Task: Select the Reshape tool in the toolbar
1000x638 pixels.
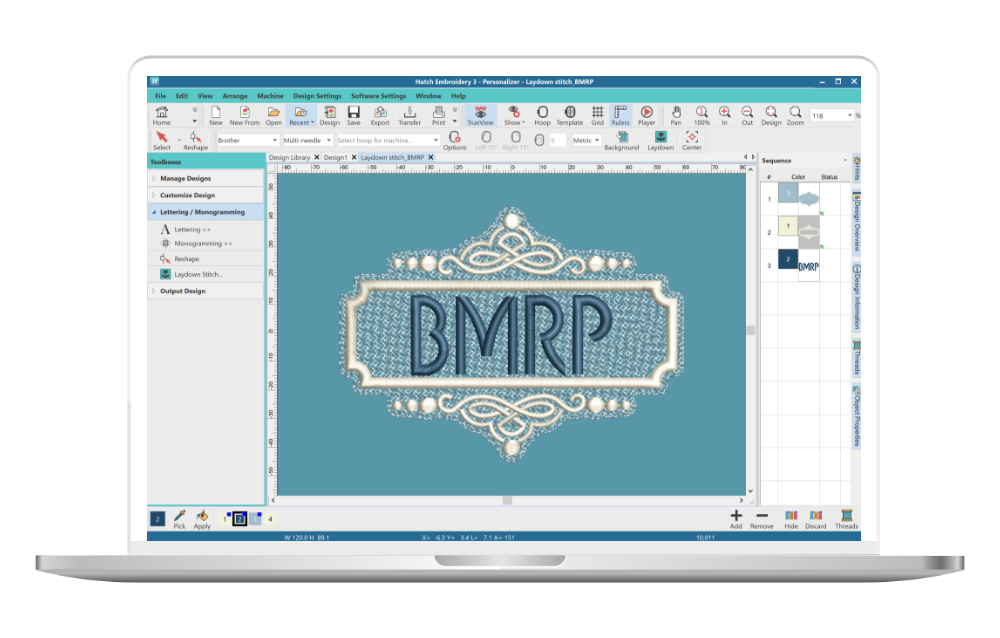Action: (x=196, y=139)
